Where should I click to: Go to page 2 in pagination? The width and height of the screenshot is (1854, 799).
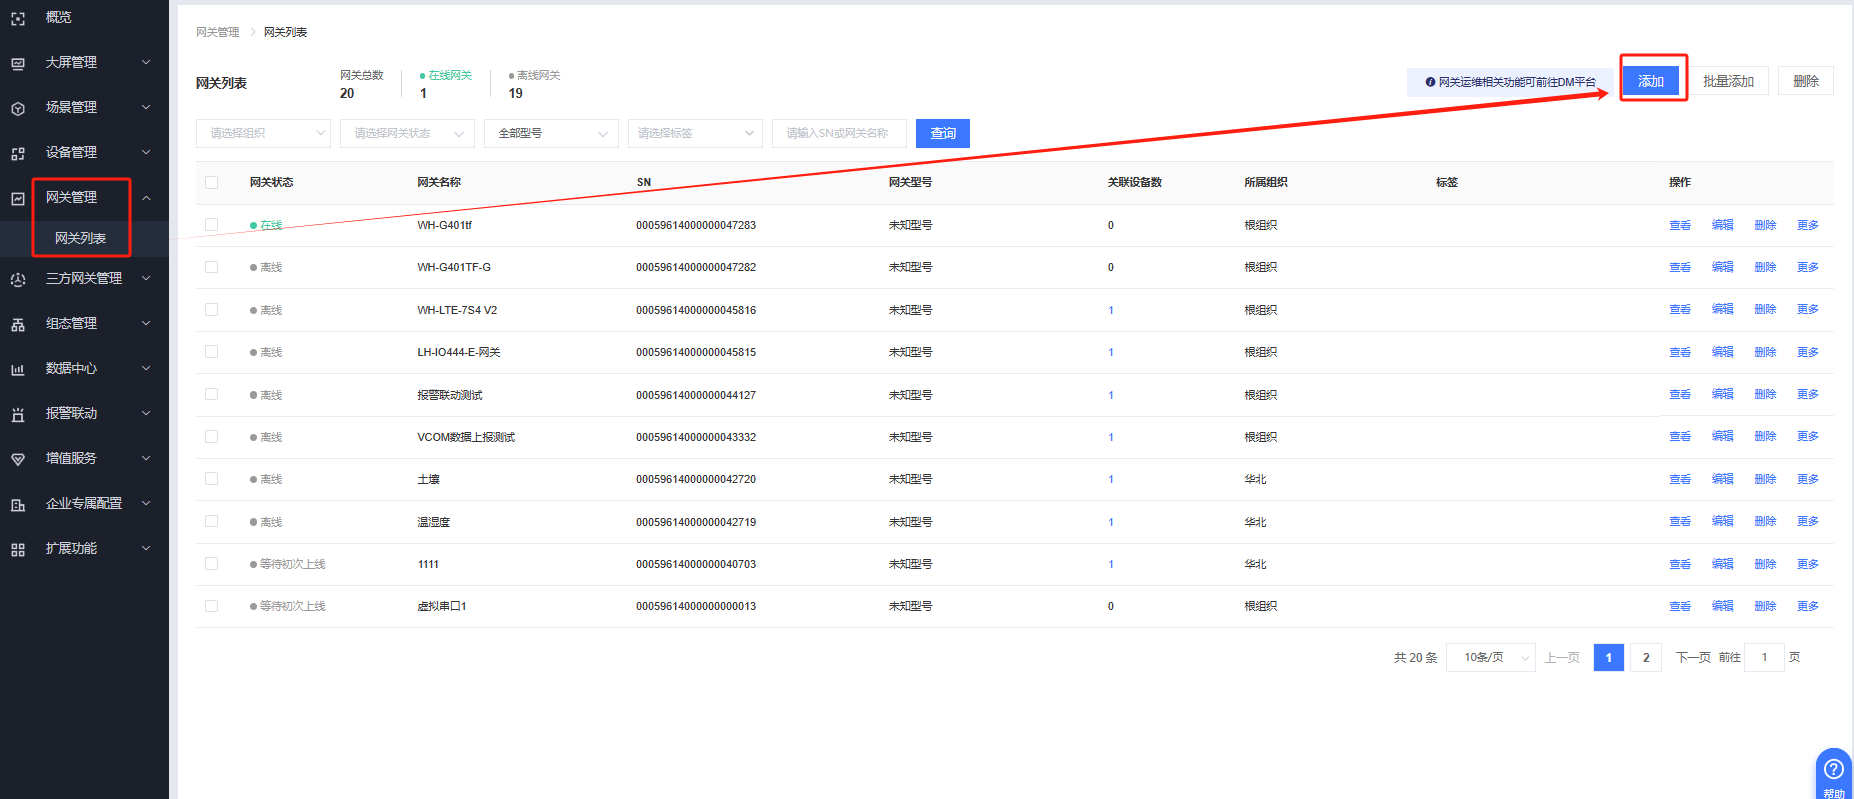[1645, 658]
